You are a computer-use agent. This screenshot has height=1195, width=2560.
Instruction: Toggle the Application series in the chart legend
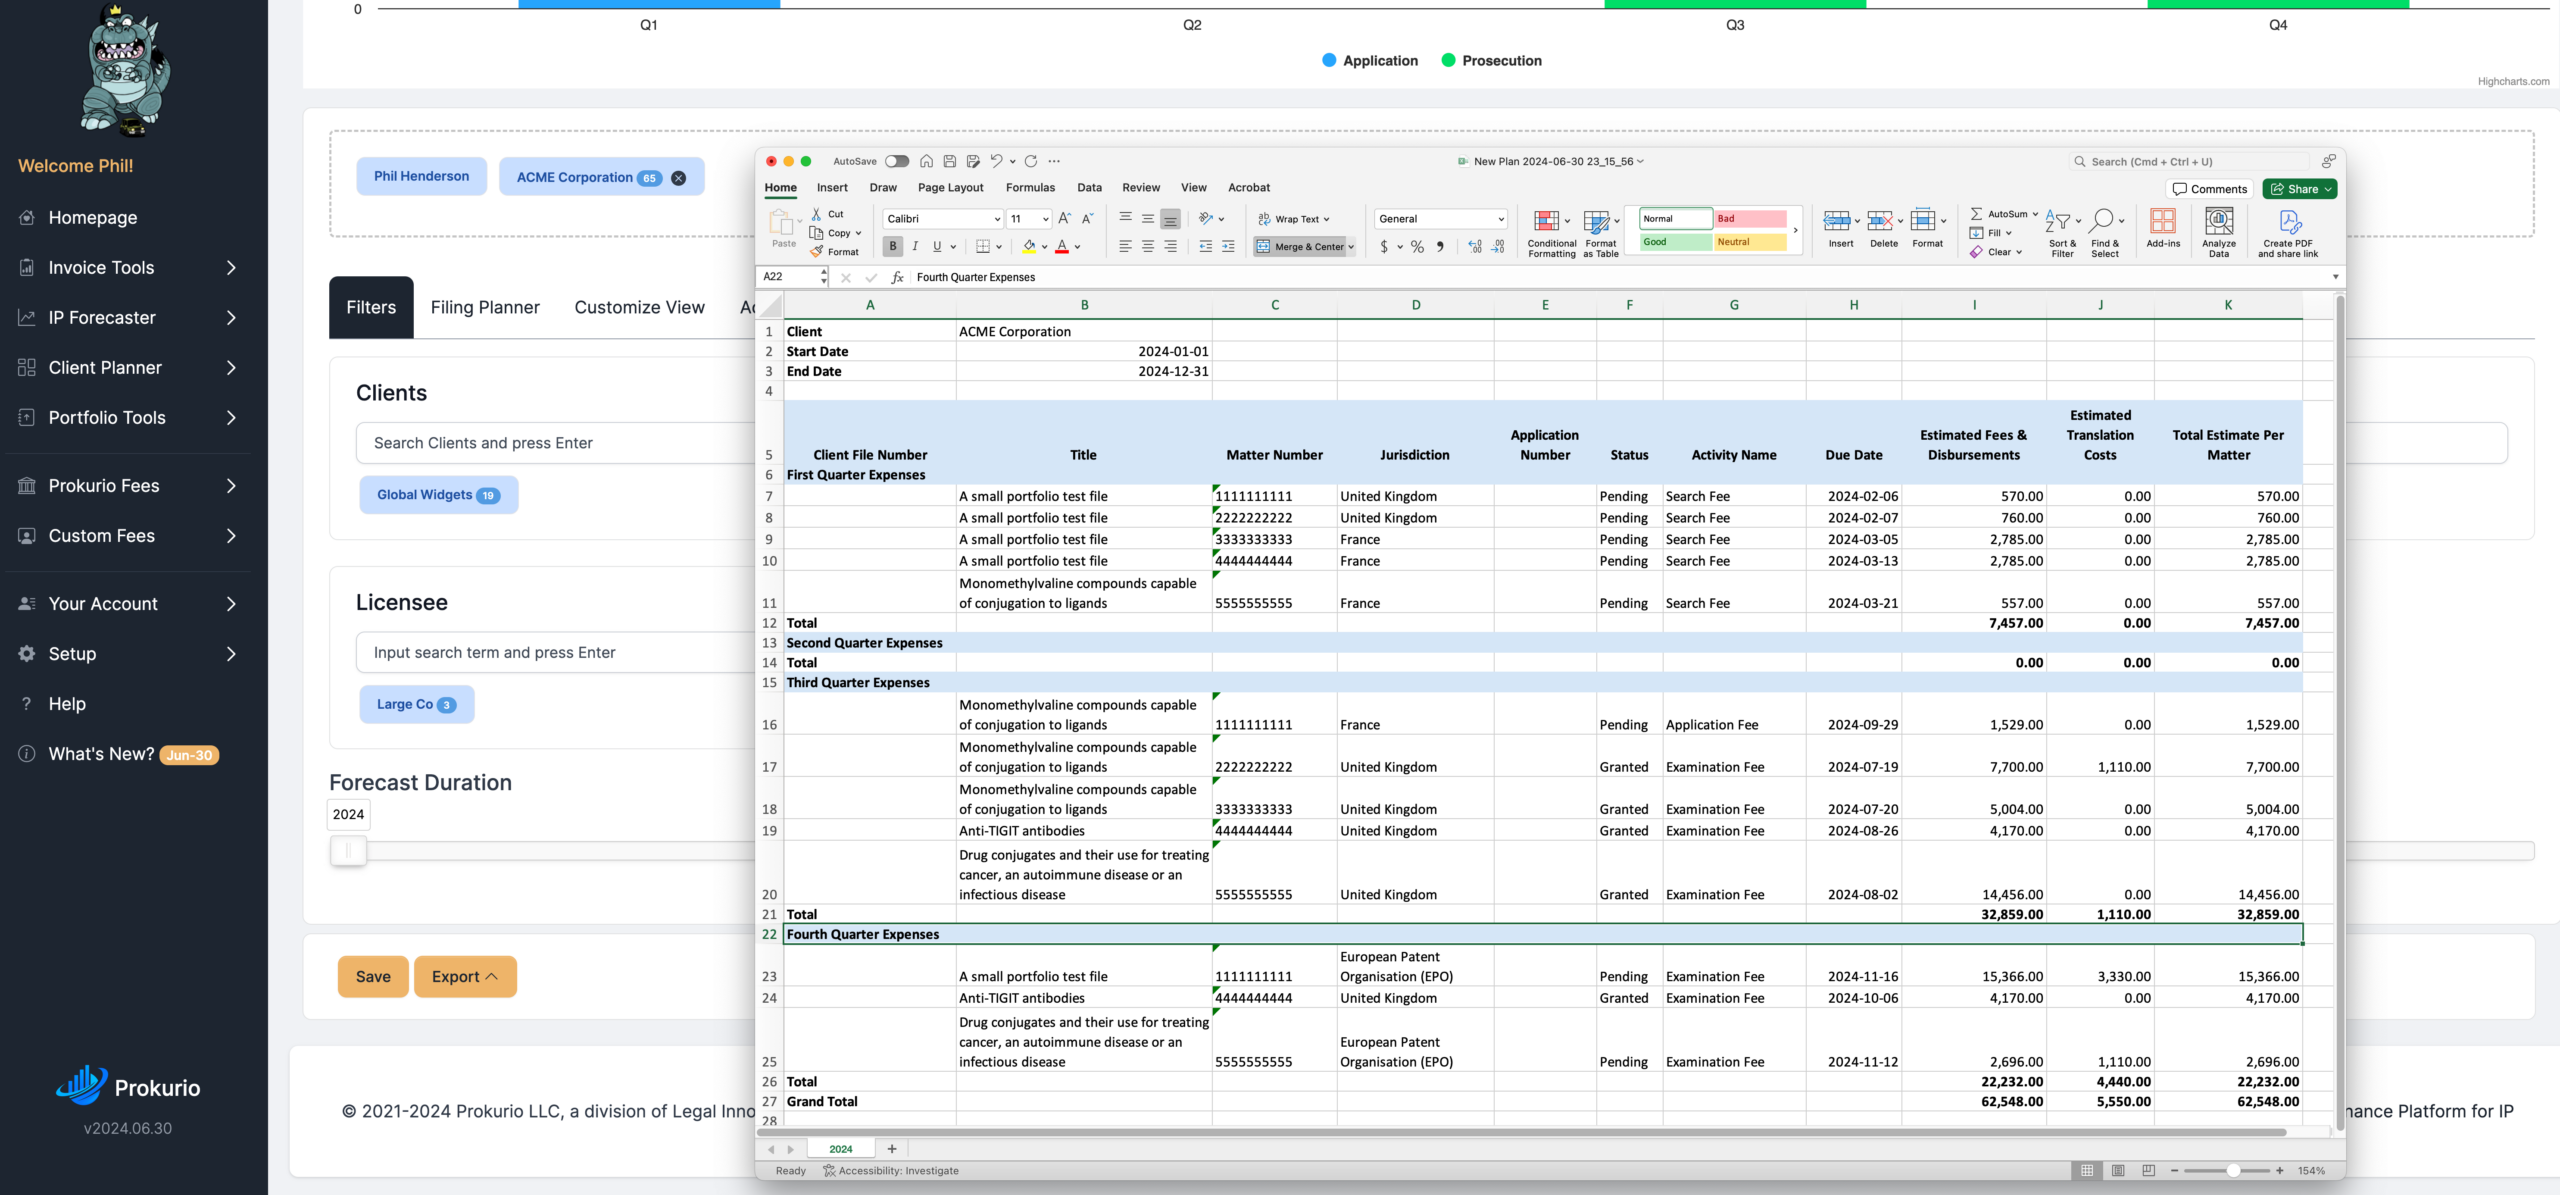tap(1370, 61)
